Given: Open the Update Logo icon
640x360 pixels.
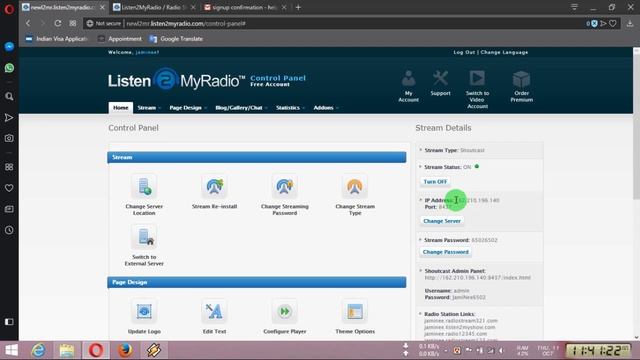Looking at the screenshot, I should (144, 311).
